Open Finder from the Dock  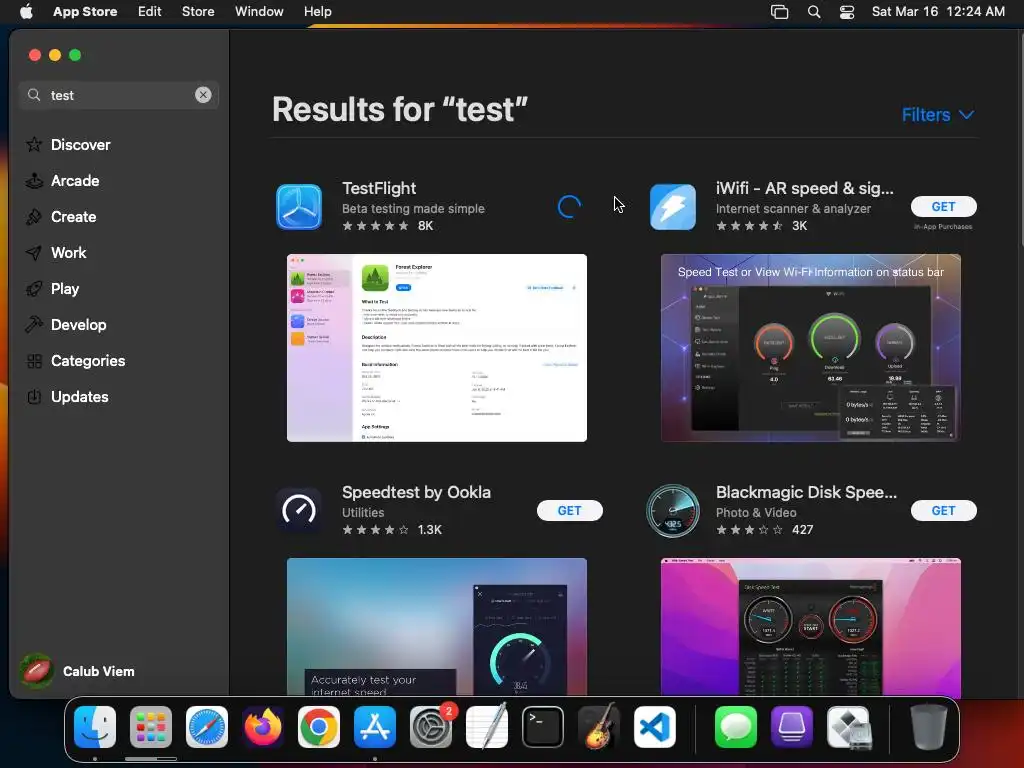(x=95, y=727)
